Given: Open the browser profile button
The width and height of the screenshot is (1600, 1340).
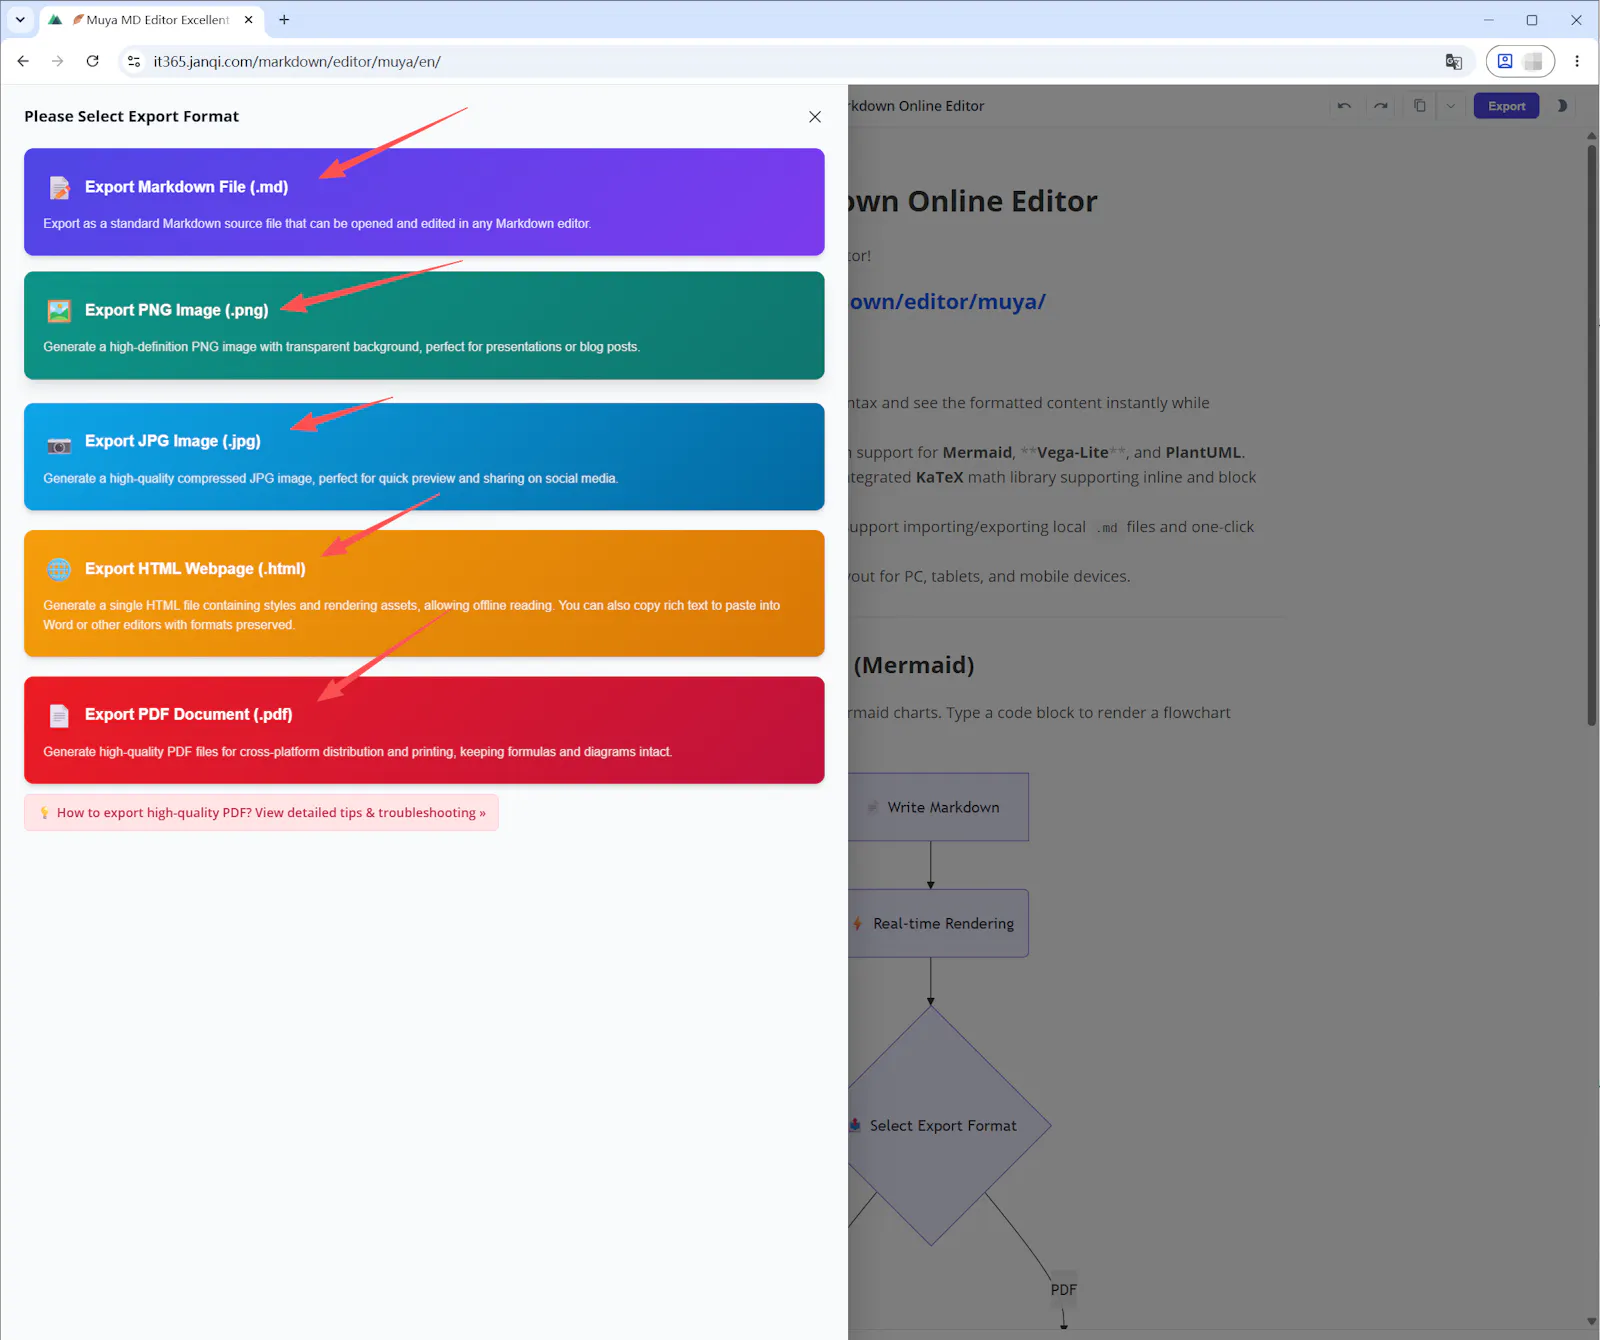Looking at the screenshot, I should click(1520, 61).
